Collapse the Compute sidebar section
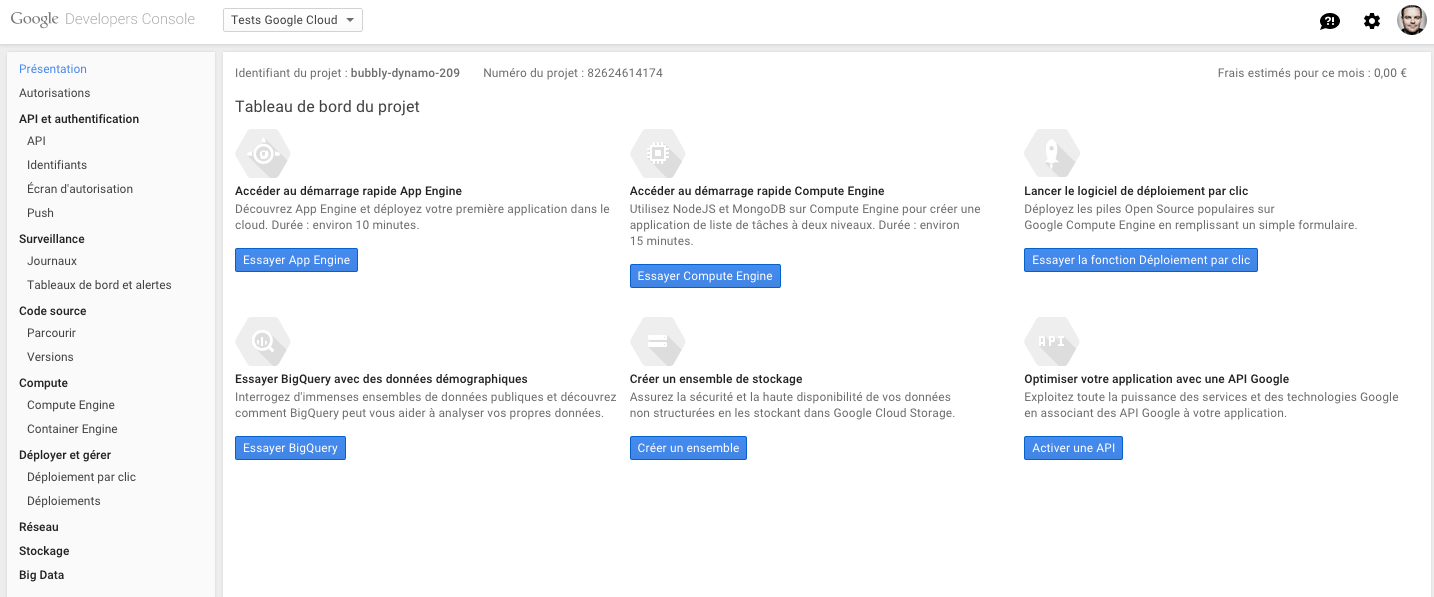Screen dimensions: 1434x597 coord(44,383)
